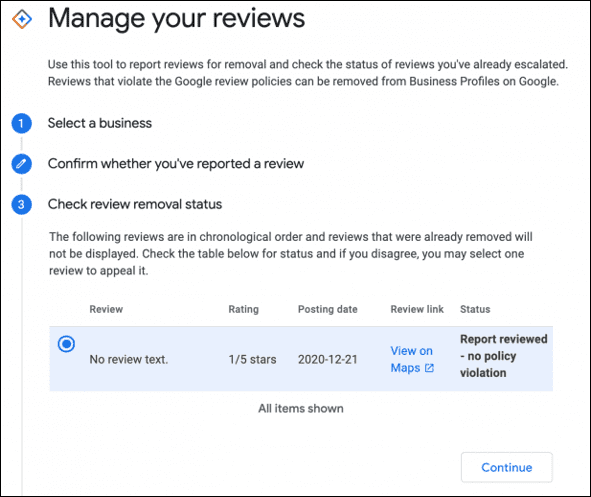This screenshot has width=591, height=497.
Task: Expand the Select a business step
Action: [x=100, y=123]
